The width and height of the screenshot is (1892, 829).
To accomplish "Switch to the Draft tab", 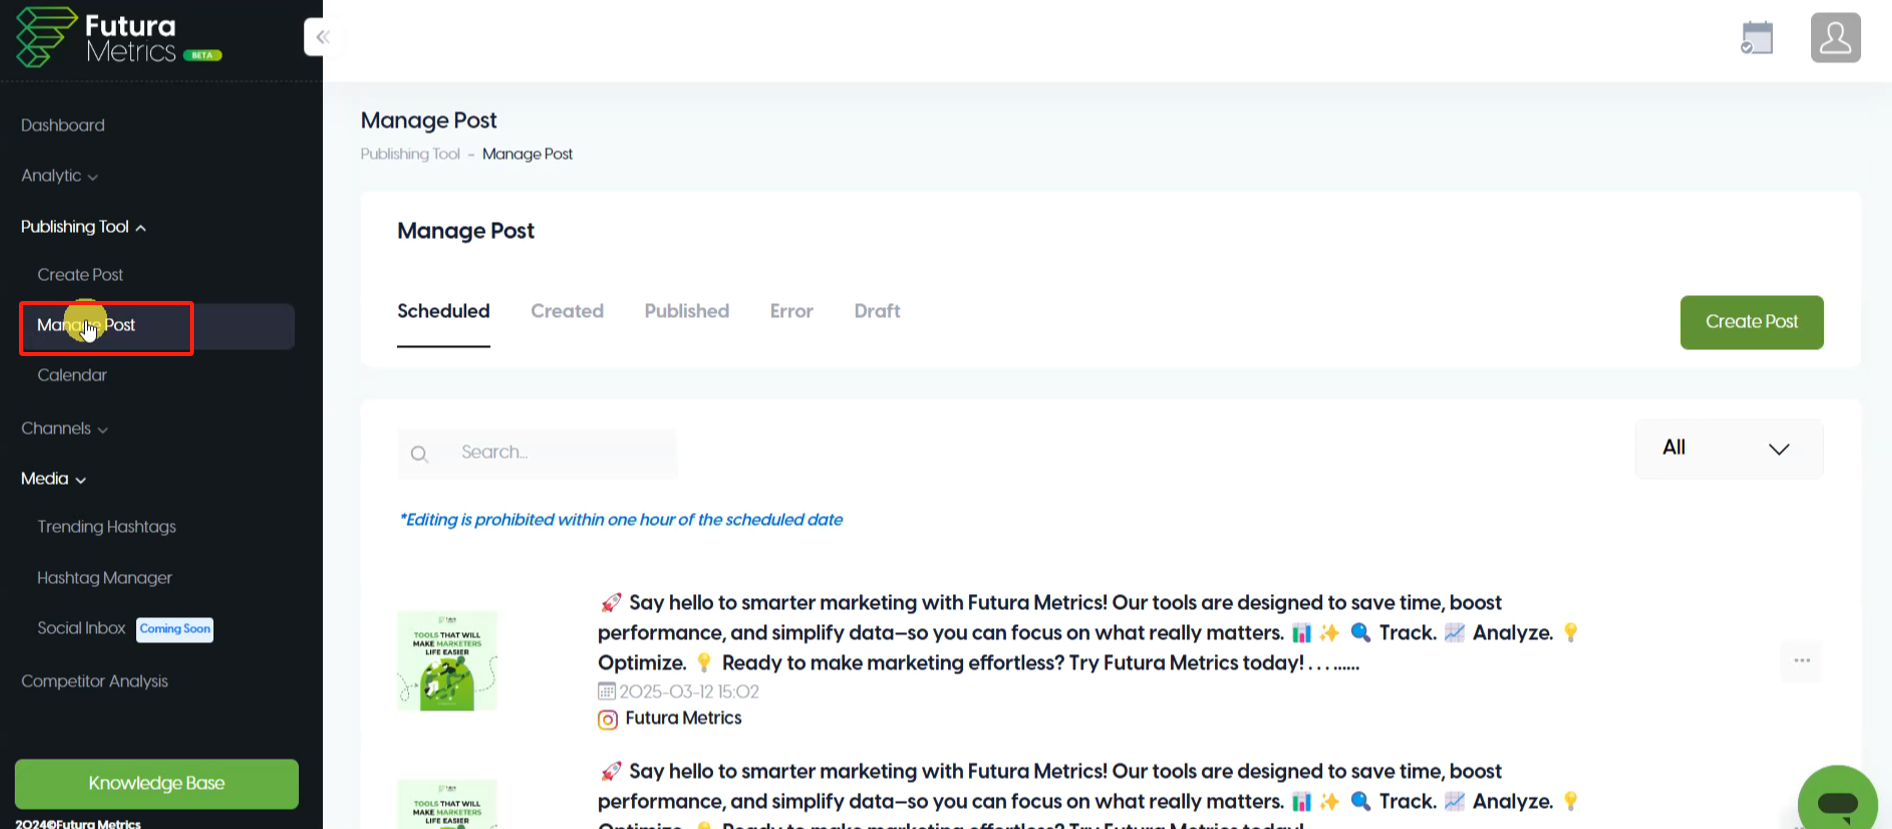I will 877,311.
